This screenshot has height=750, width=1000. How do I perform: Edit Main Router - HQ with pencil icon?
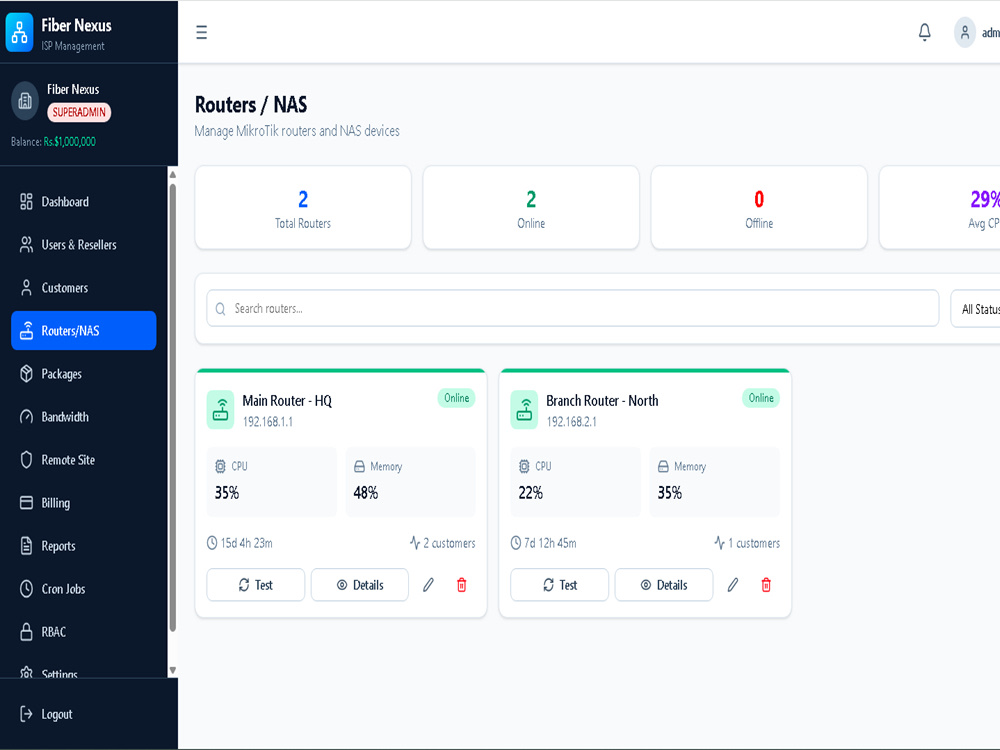(x=429, y=585)
